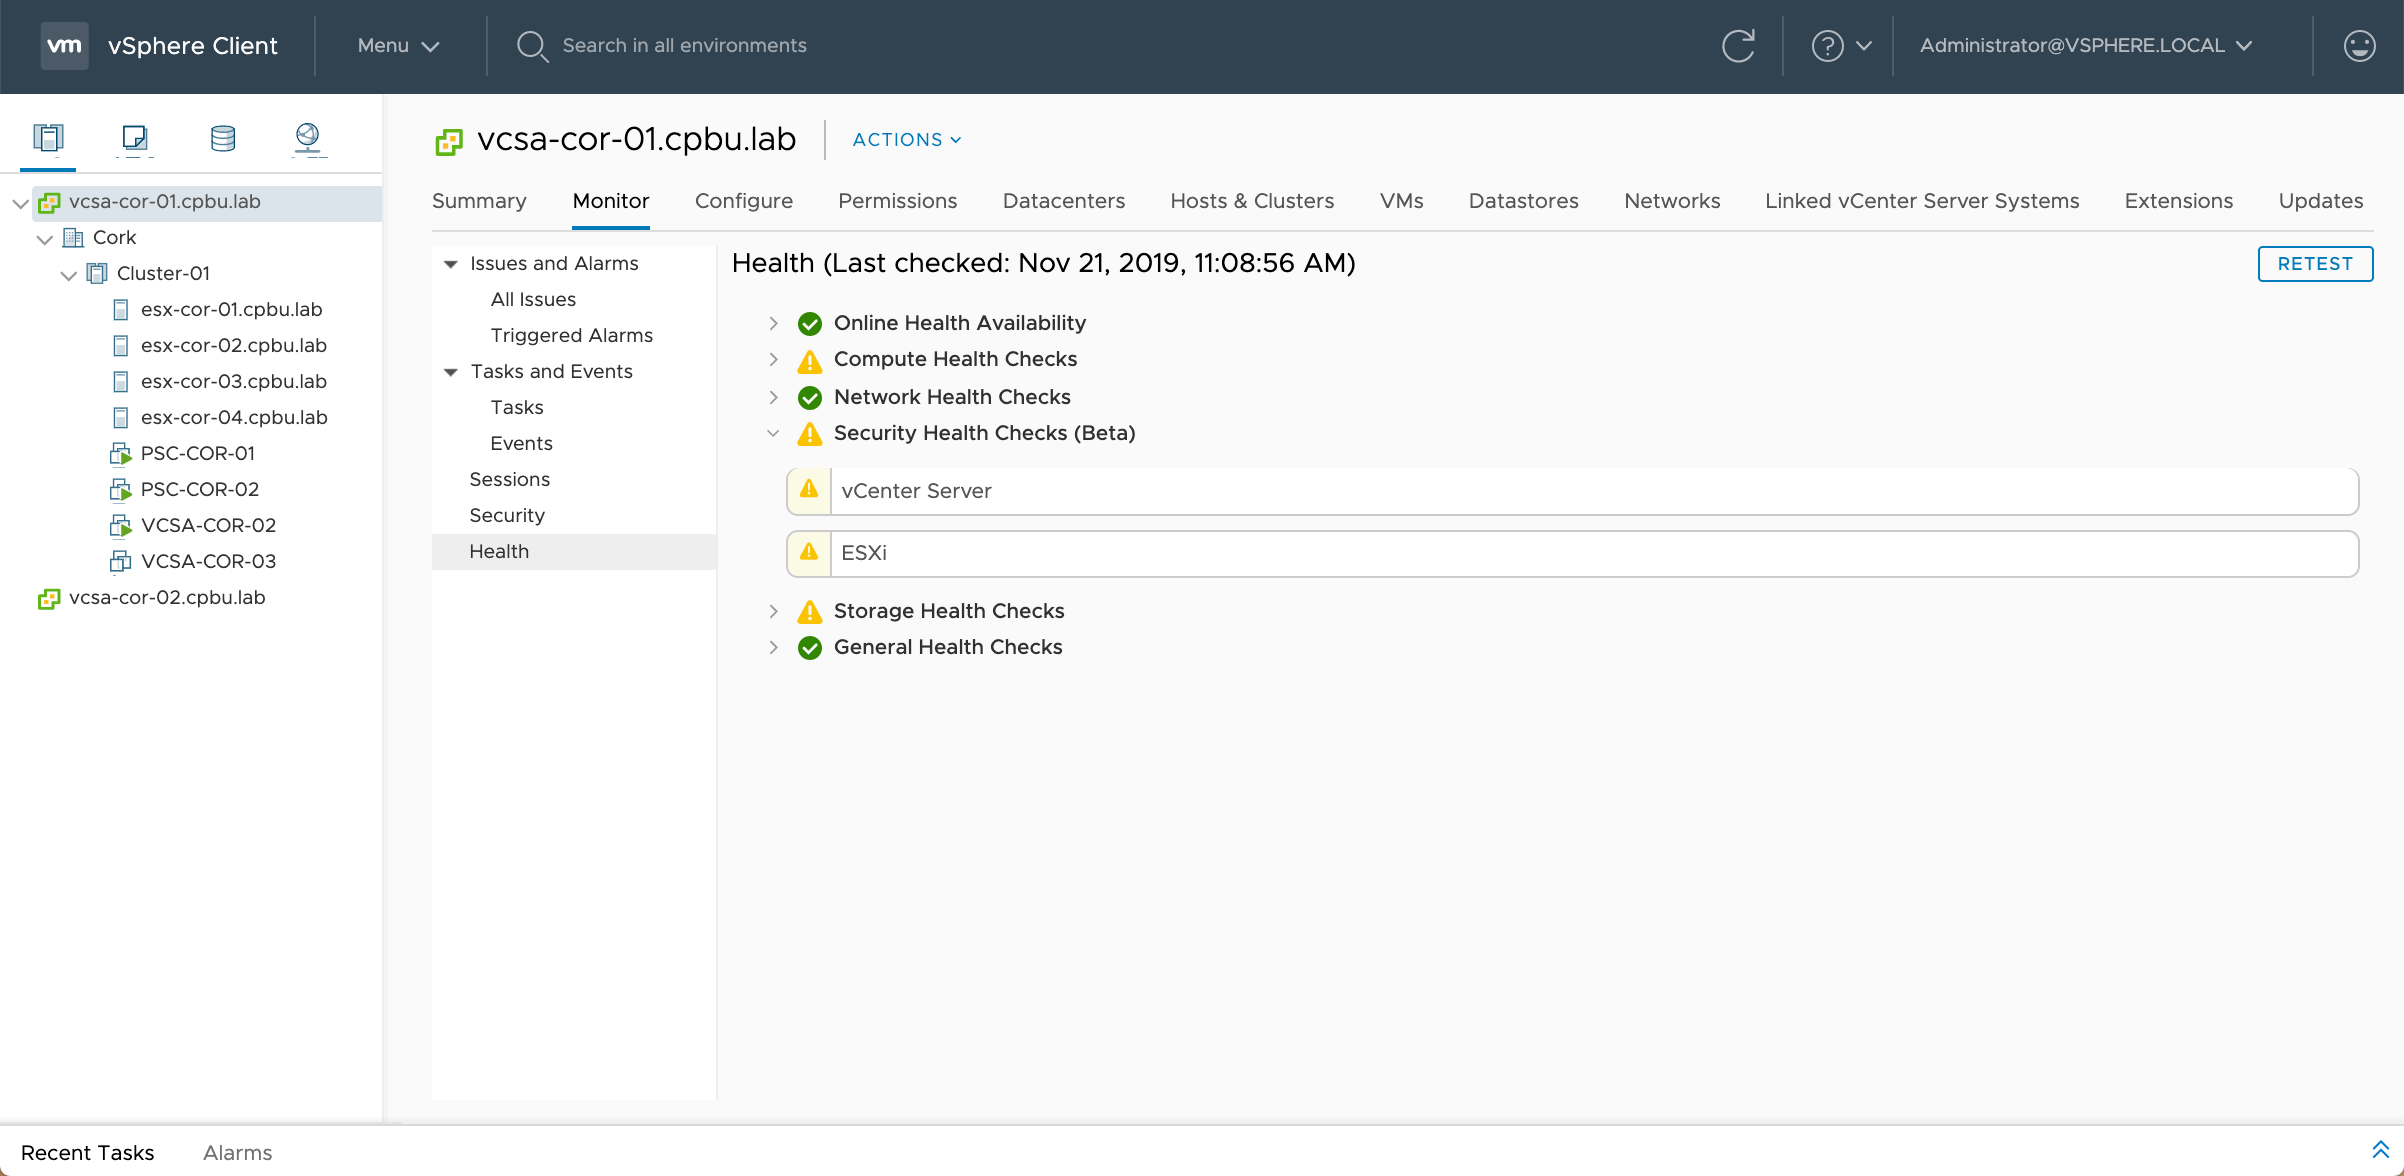Open All Issues in monitor menu
2404x1176 pixels.
click(x=533, y=300)
